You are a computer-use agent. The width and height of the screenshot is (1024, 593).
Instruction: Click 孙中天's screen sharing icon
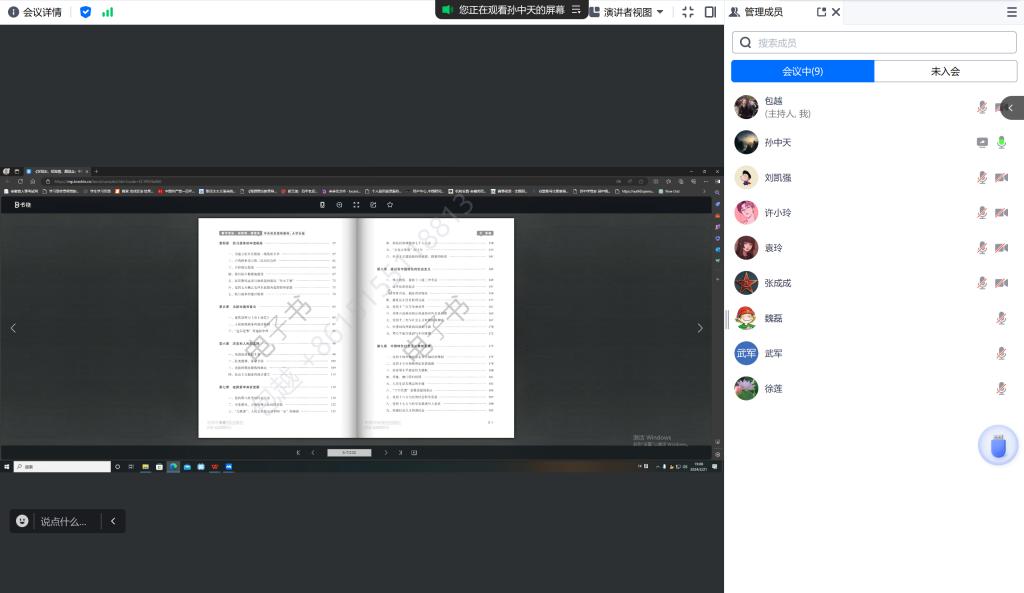tap(982, 143)
